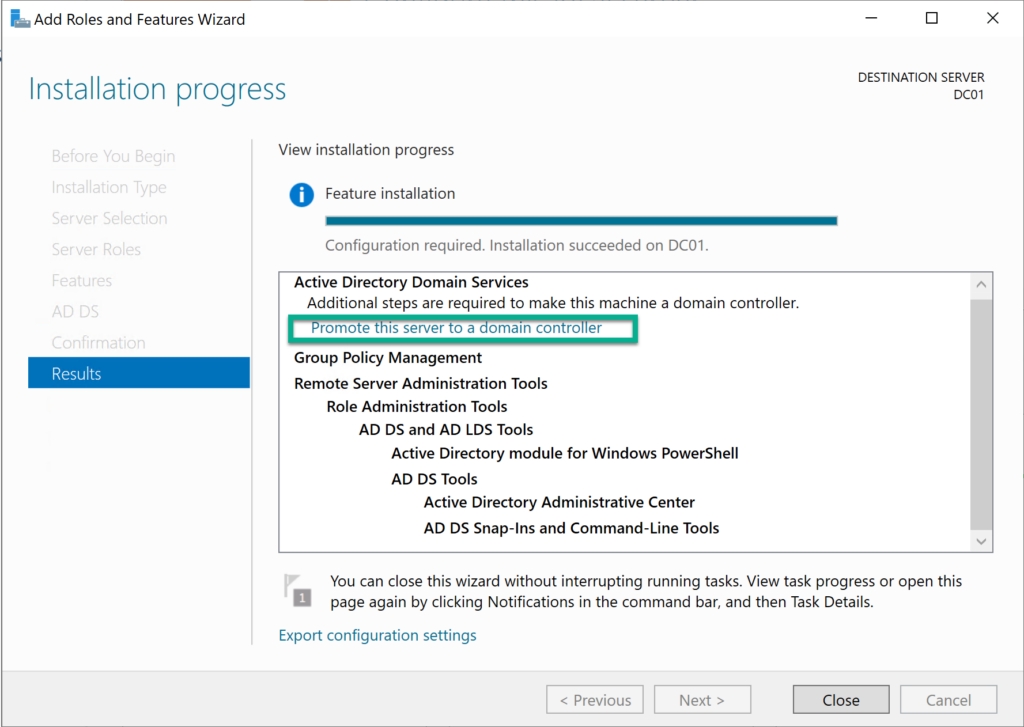Click the info icon beside Feature installation

[301, 194]
